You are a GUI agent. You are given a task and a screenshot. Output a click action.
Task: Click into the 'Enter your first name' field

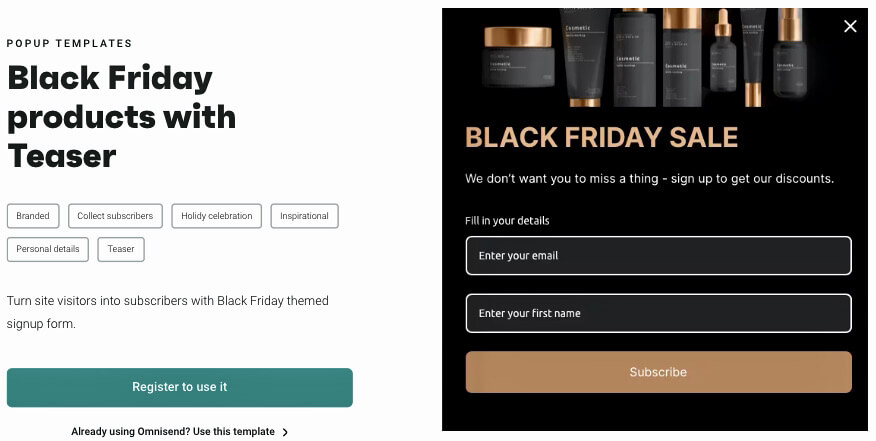pyautogui.click(x=658, y=313)
